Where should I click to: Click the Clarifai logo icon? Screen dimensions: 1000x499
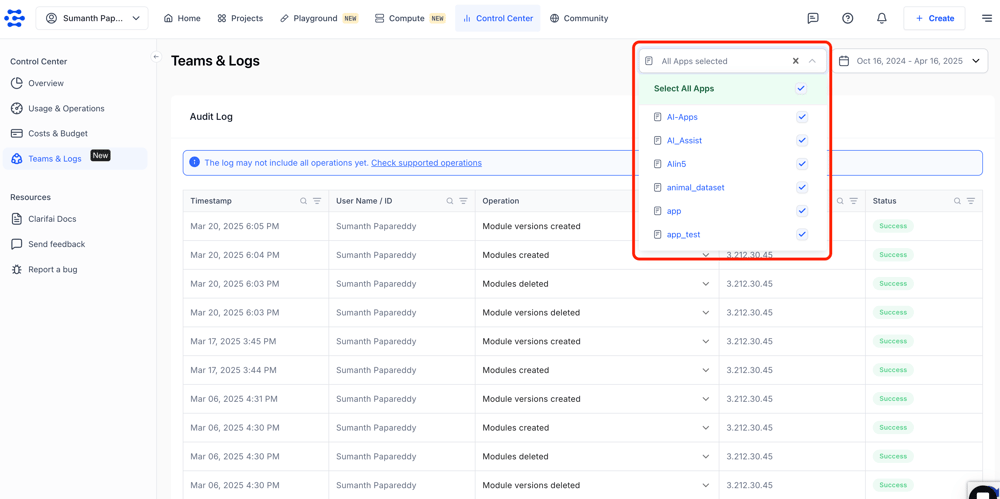14,18
